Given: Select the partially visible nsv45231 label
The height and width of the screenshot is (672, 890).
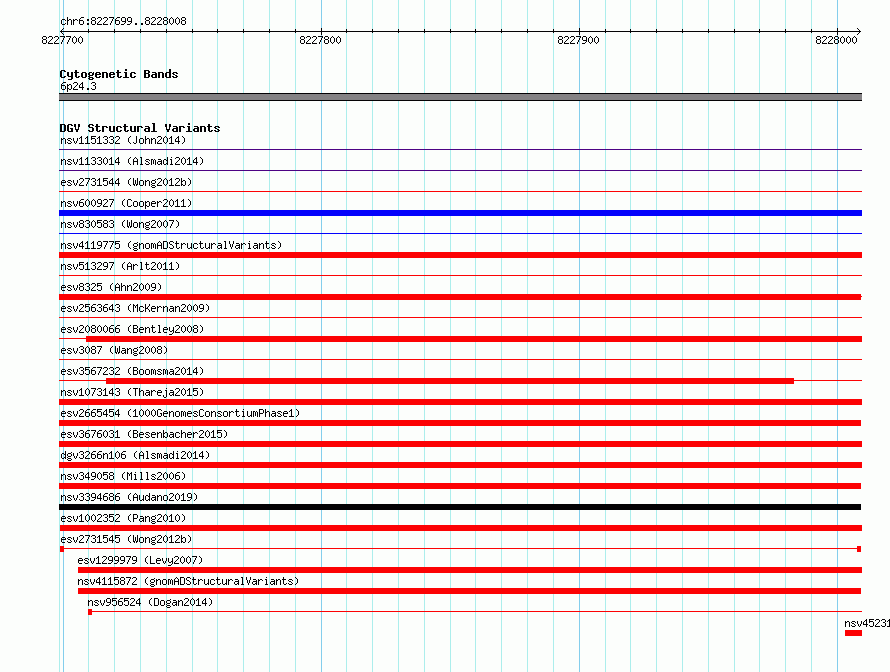Looking at the screenshot, I should click(x=867, y=623).
